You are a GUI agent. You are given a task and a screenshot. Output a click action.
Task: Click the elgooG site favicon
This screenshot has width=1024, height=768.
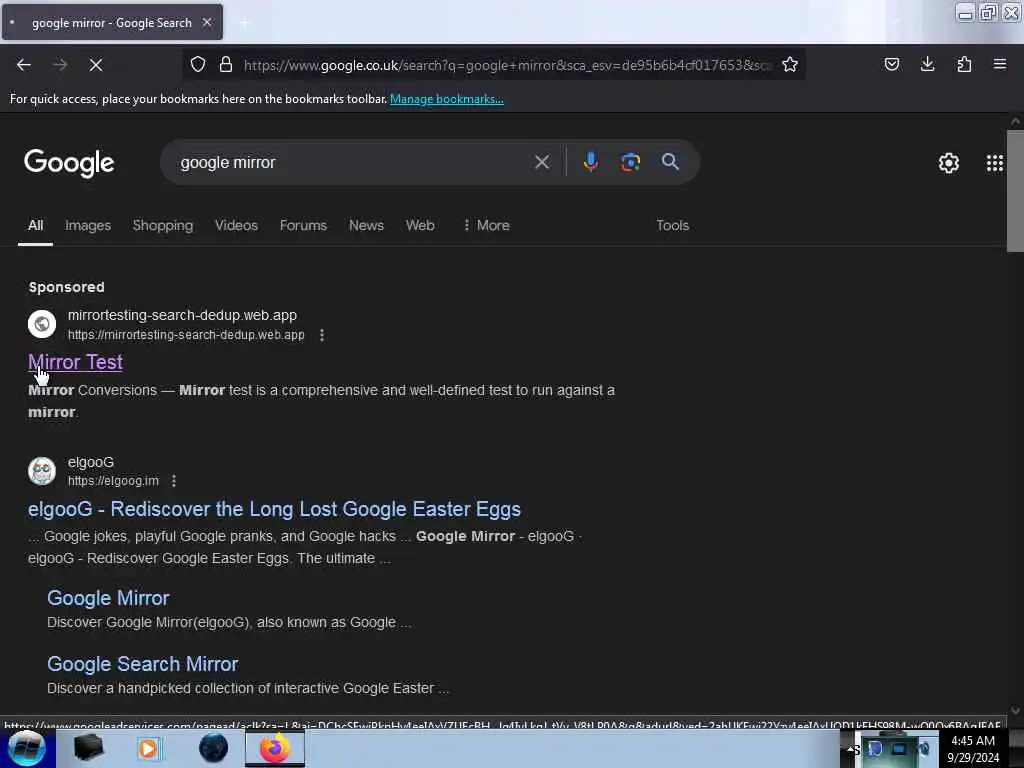pyautogui.click(x=42, y=471)
